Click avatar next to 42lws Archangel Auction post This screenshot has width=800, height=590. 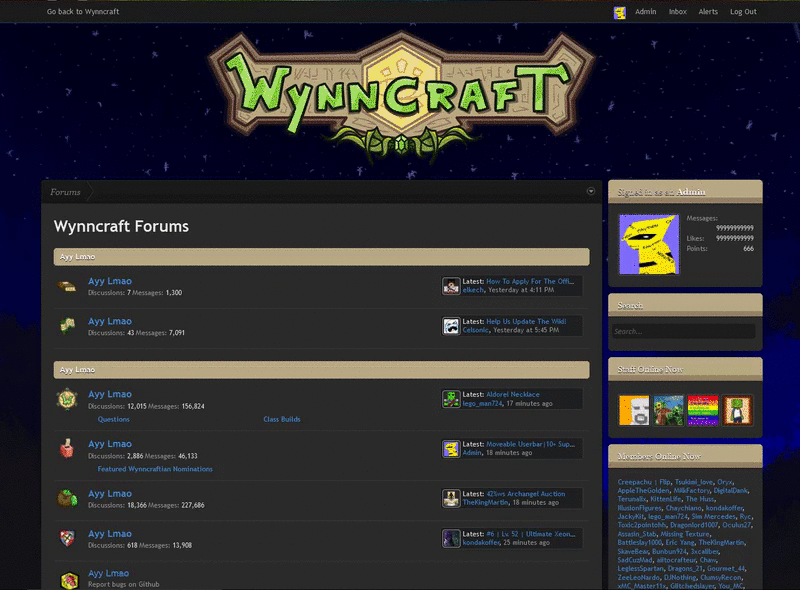pyautogui.click(x=451, y=498)
